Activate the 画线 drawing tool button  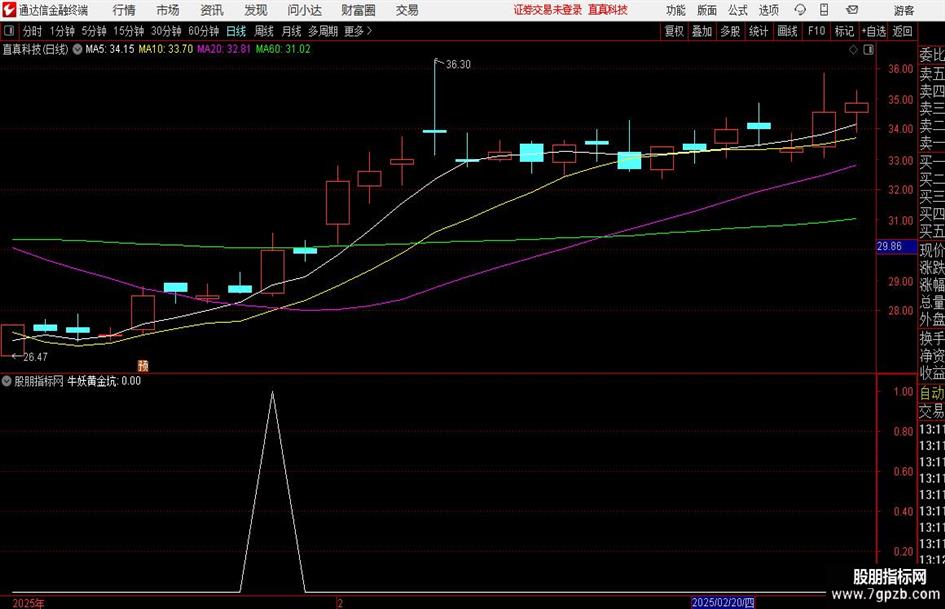tap(787, 31)
